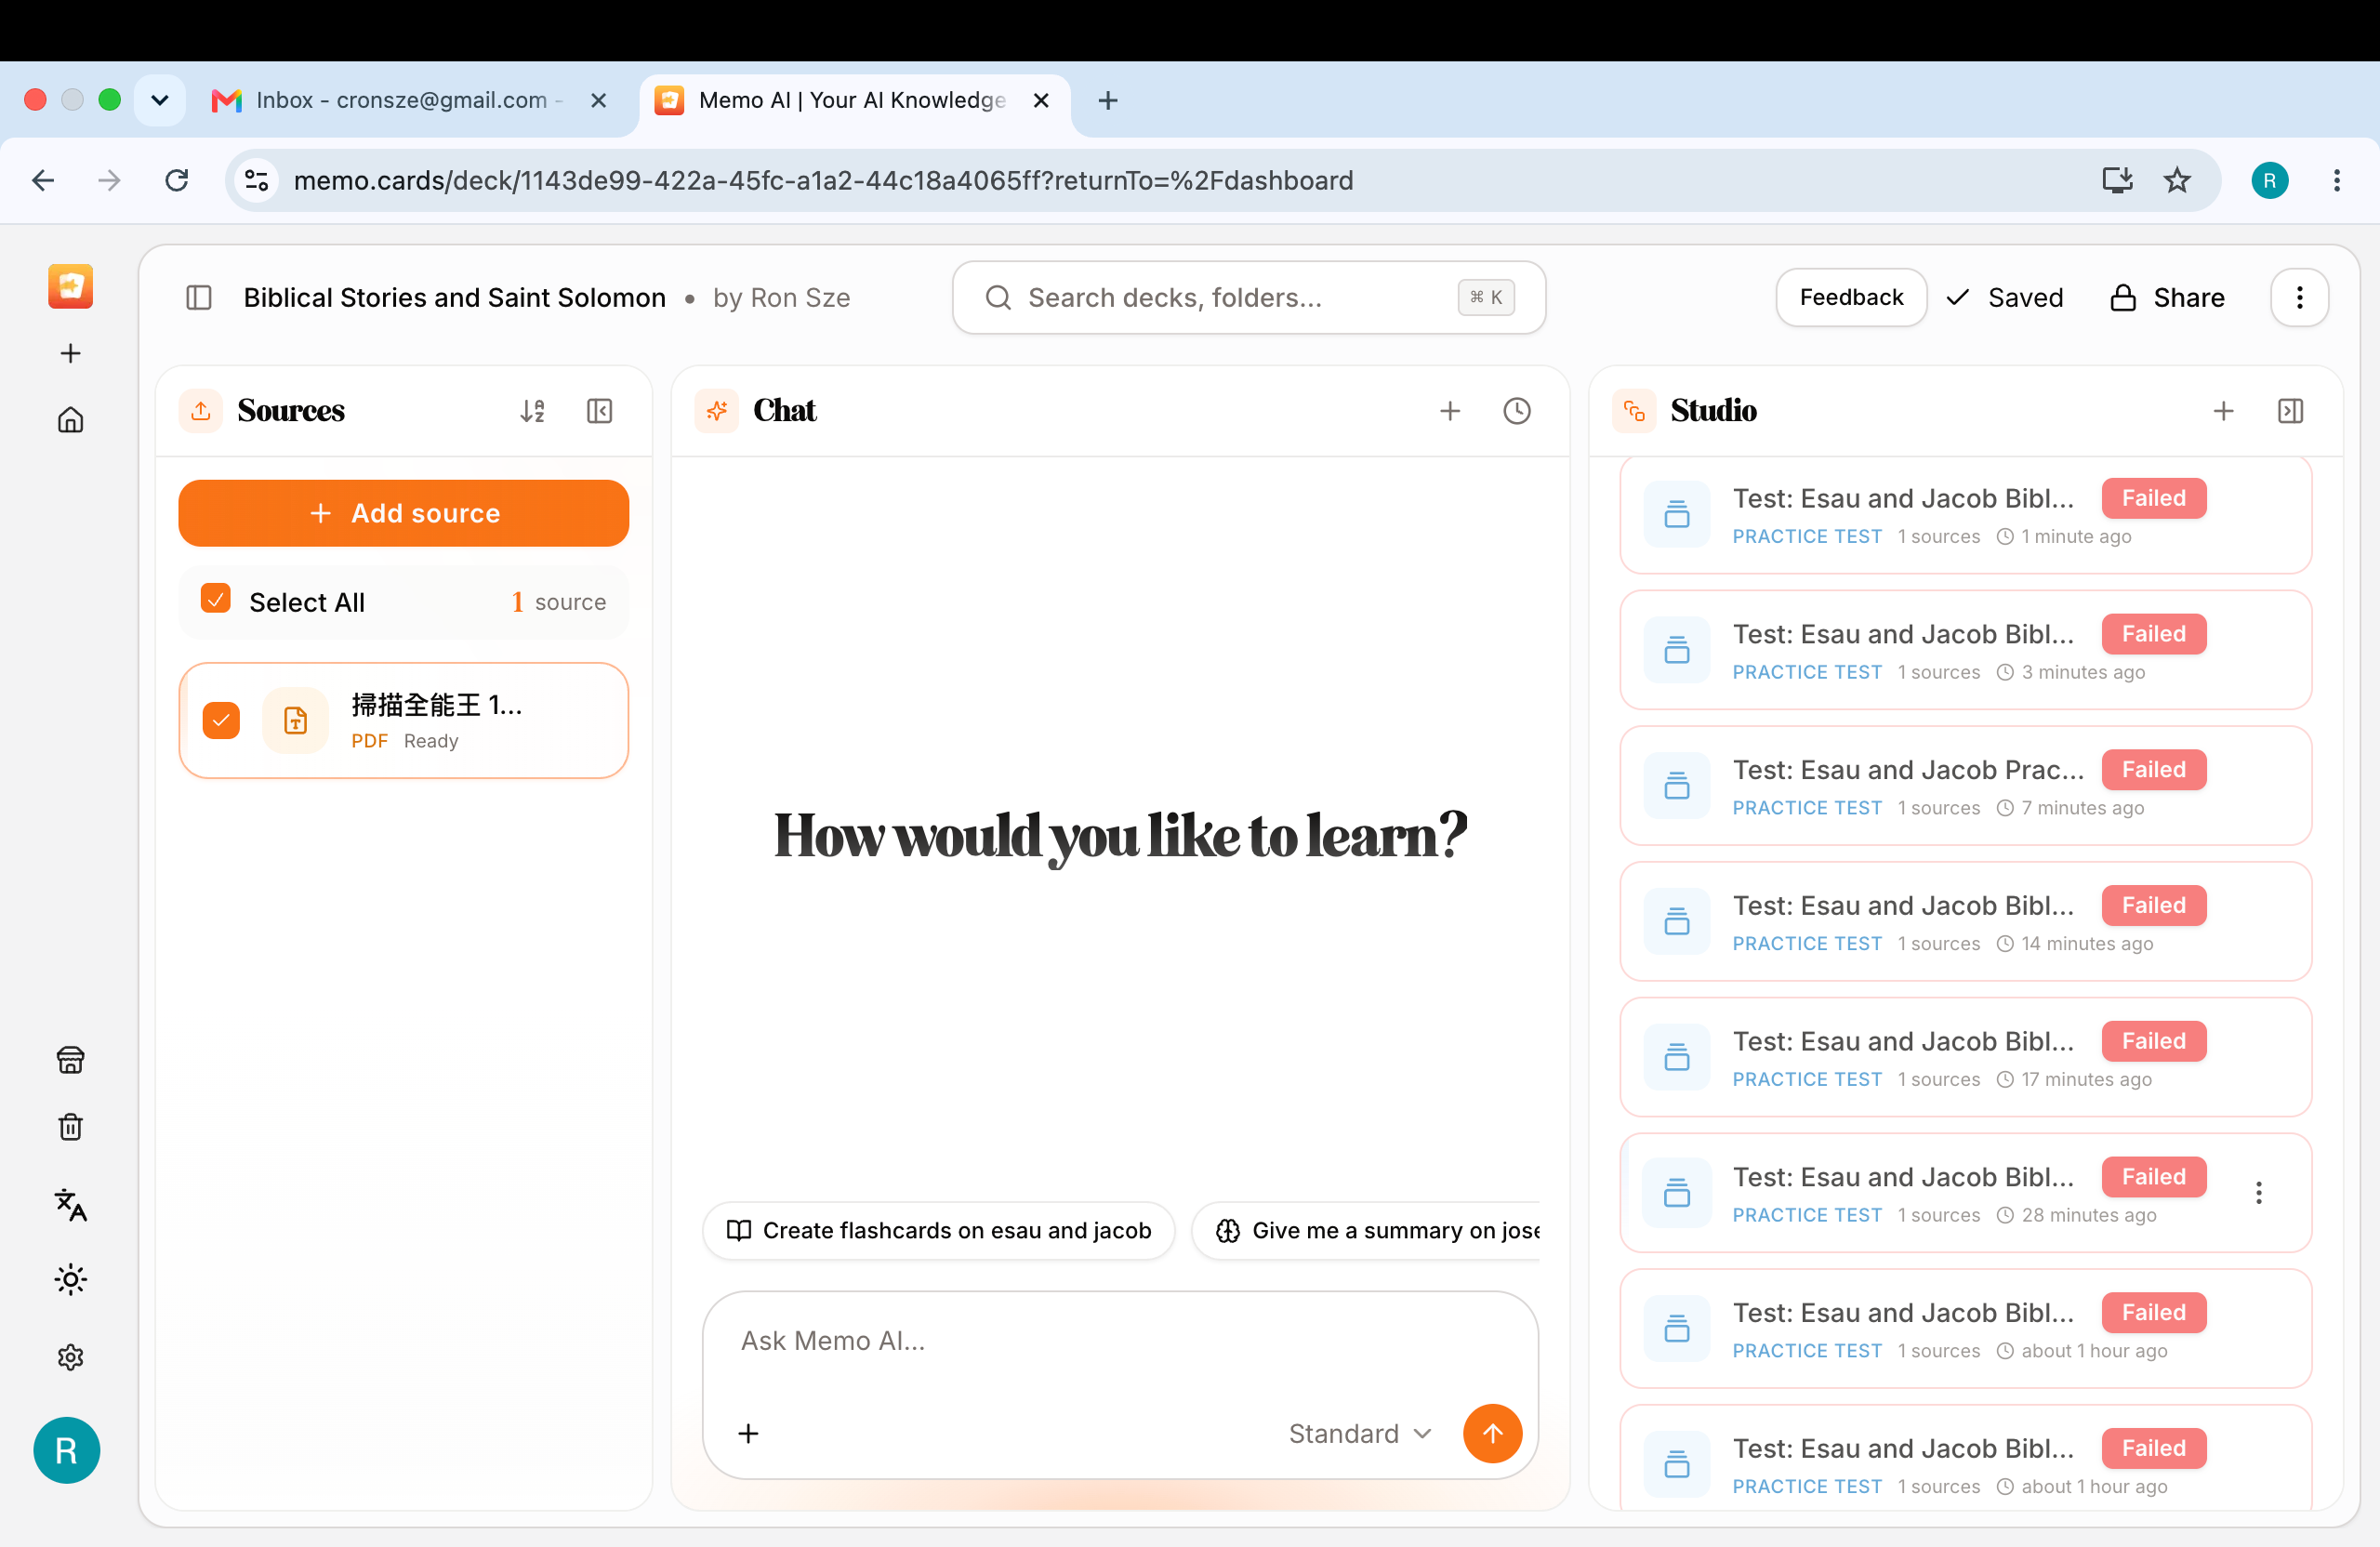Viewport: 2380px width, 1547px height.
Task: Bookmark this page with star icon
Action: [x=2176, y=180]
